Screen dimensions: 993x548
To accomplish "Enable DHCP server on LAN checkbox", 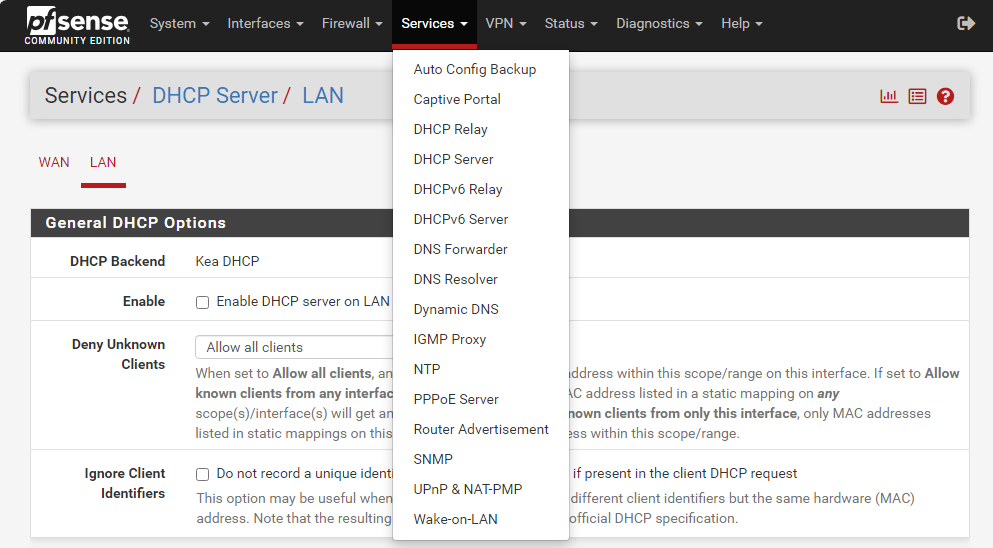I will [203, 302].
